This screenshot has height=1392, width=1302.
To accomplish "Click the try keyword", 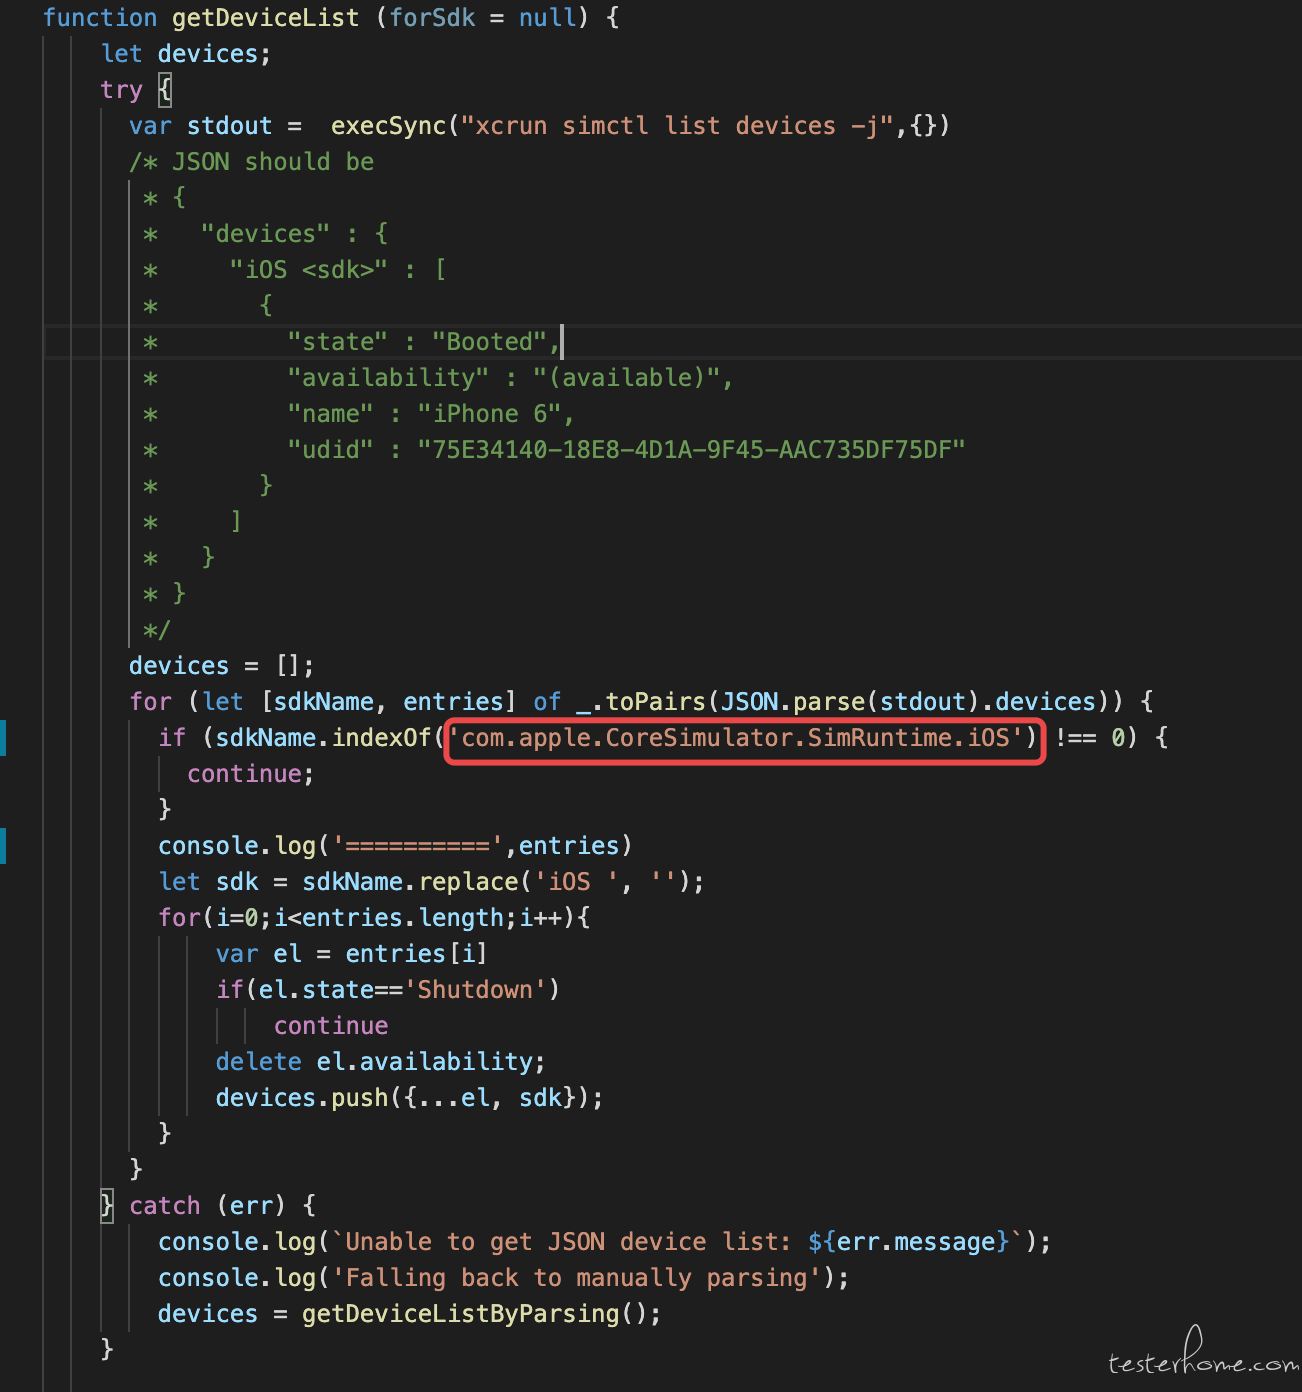I will [121, 90].
